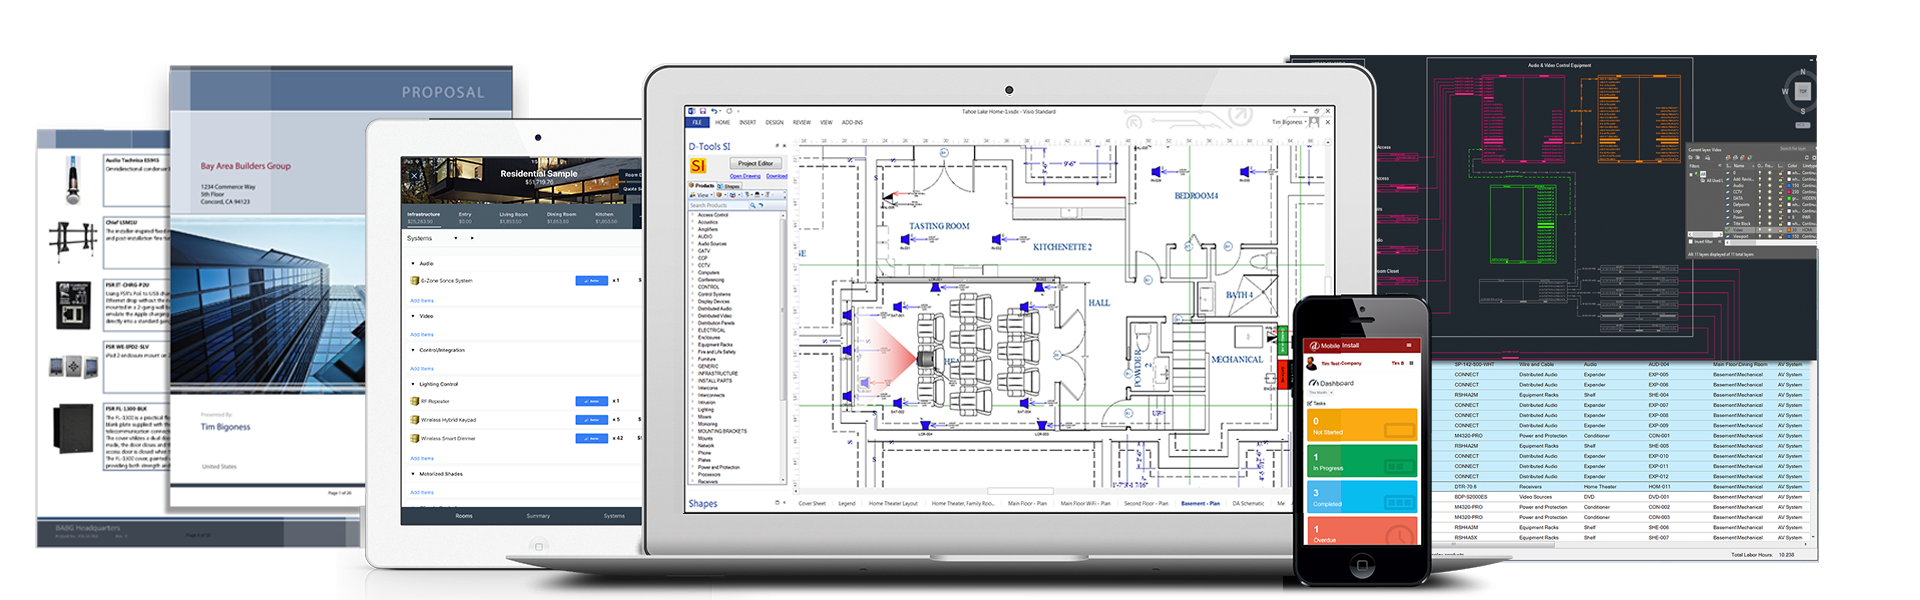Viewport: 1920px width, 600px height.
Task: Collapse the Control/Integration section on the tablet
Action: point(413,350)
